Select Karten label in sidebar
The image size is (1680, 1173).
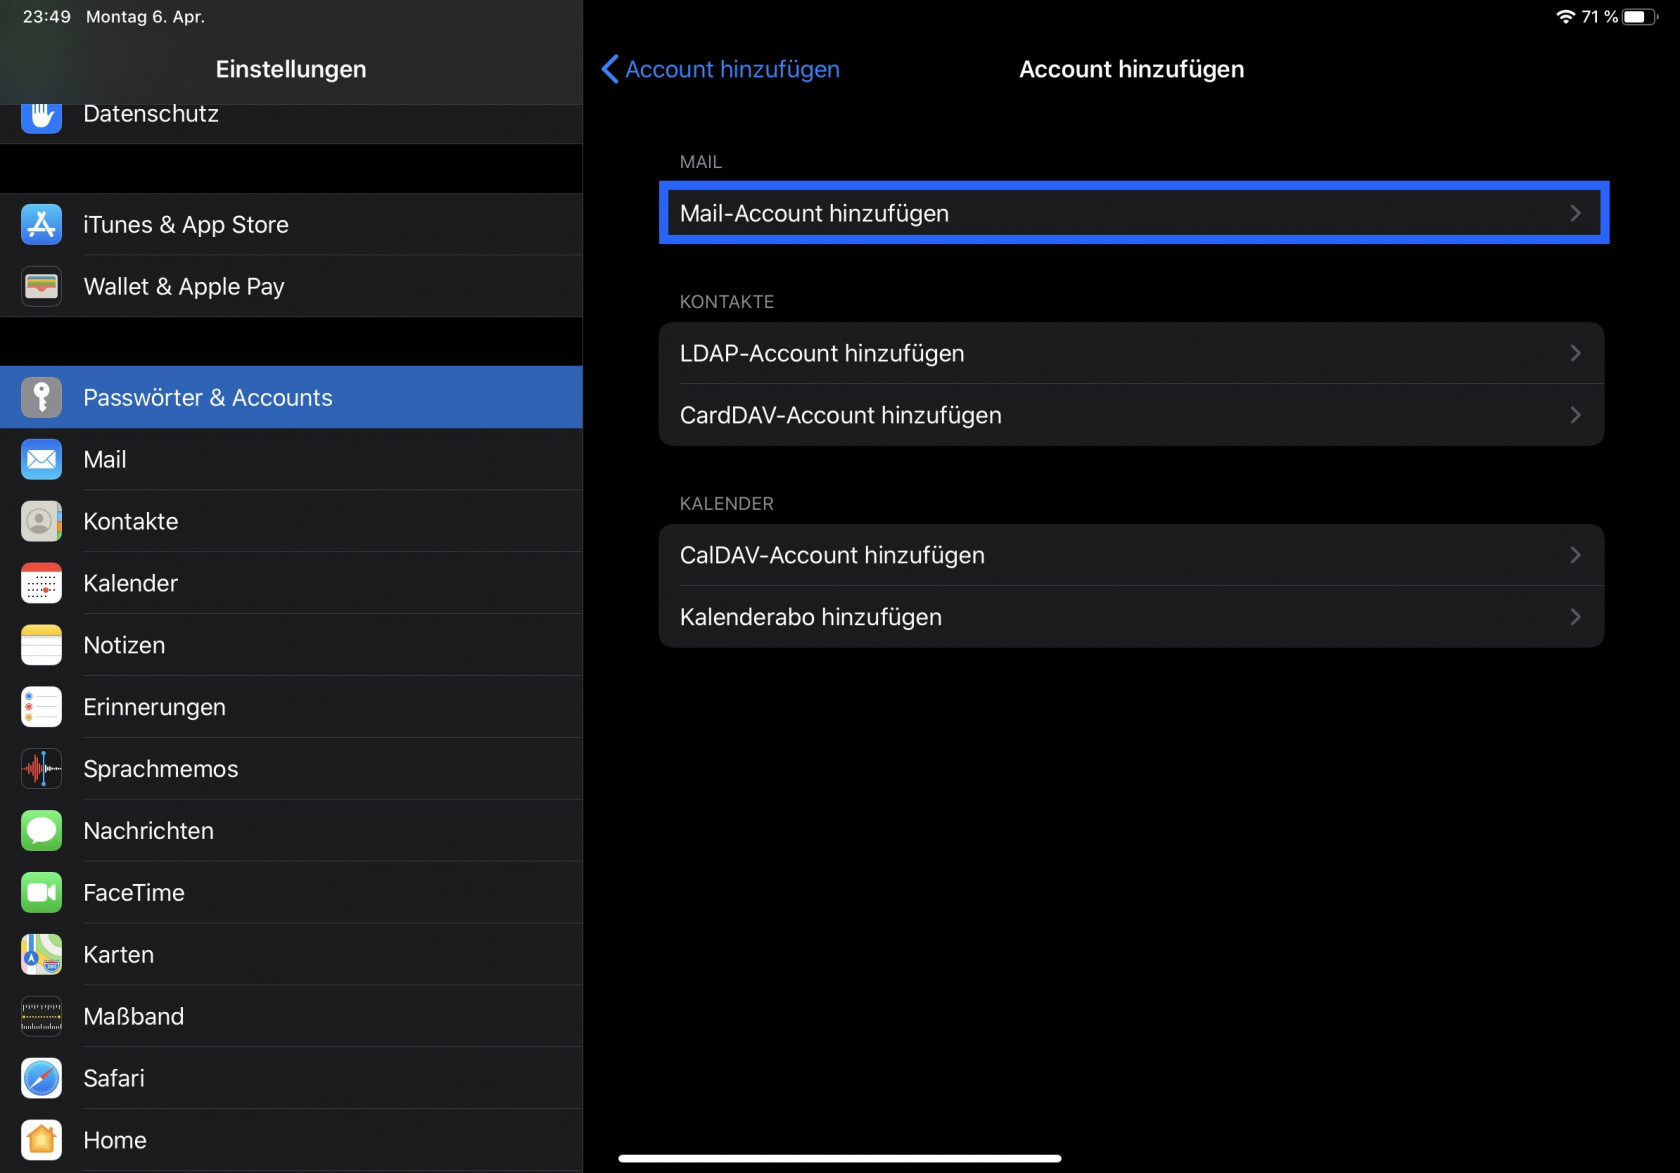(119, 955)
